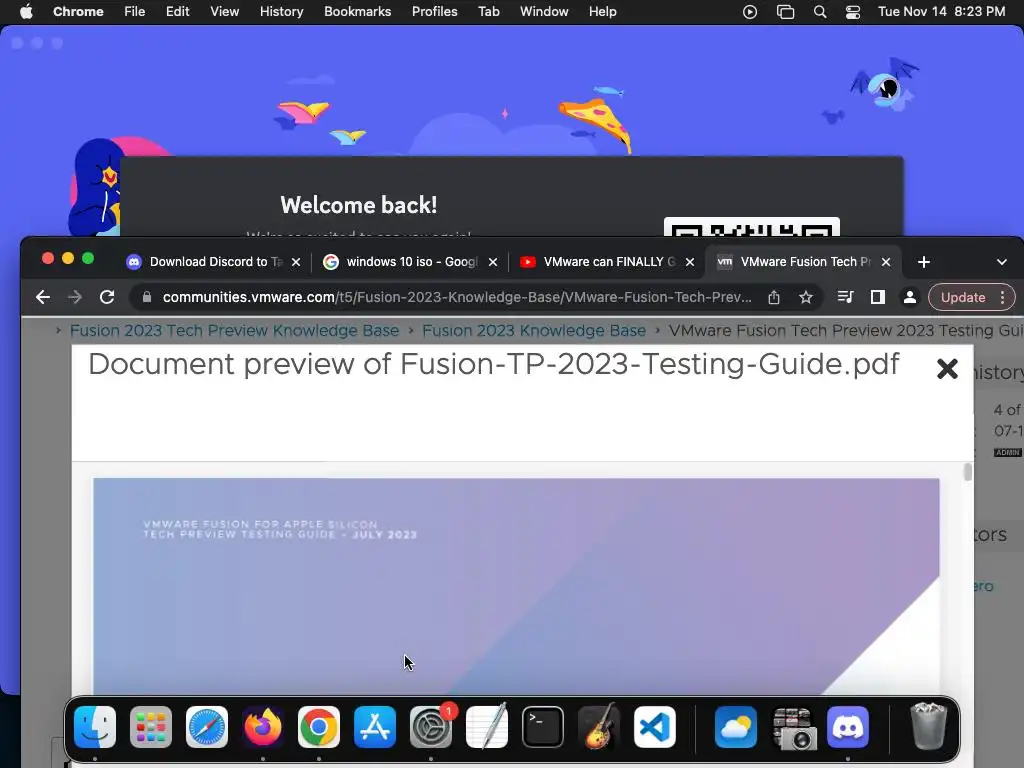Share this page from address bar
This screenshot has height=768, width=1024.
point(774,297)
